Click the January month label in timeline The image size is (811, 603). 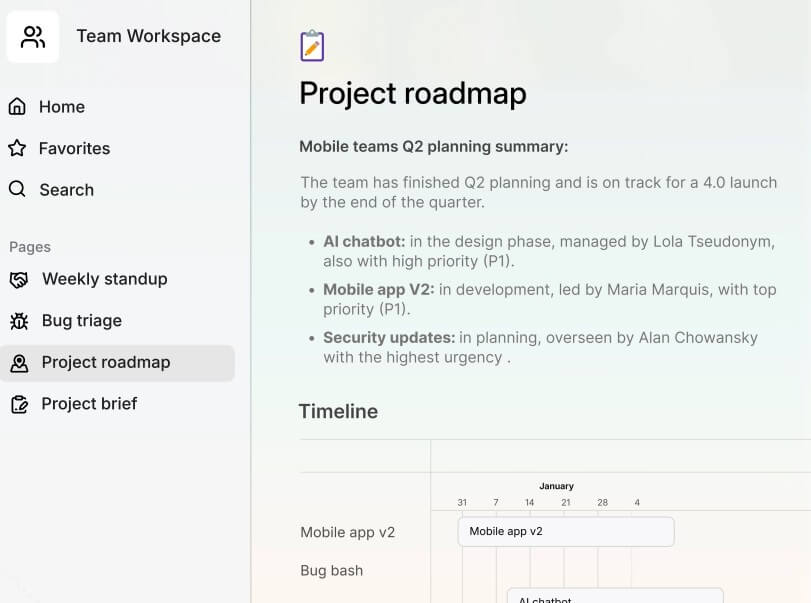click(x=557, y=486)
